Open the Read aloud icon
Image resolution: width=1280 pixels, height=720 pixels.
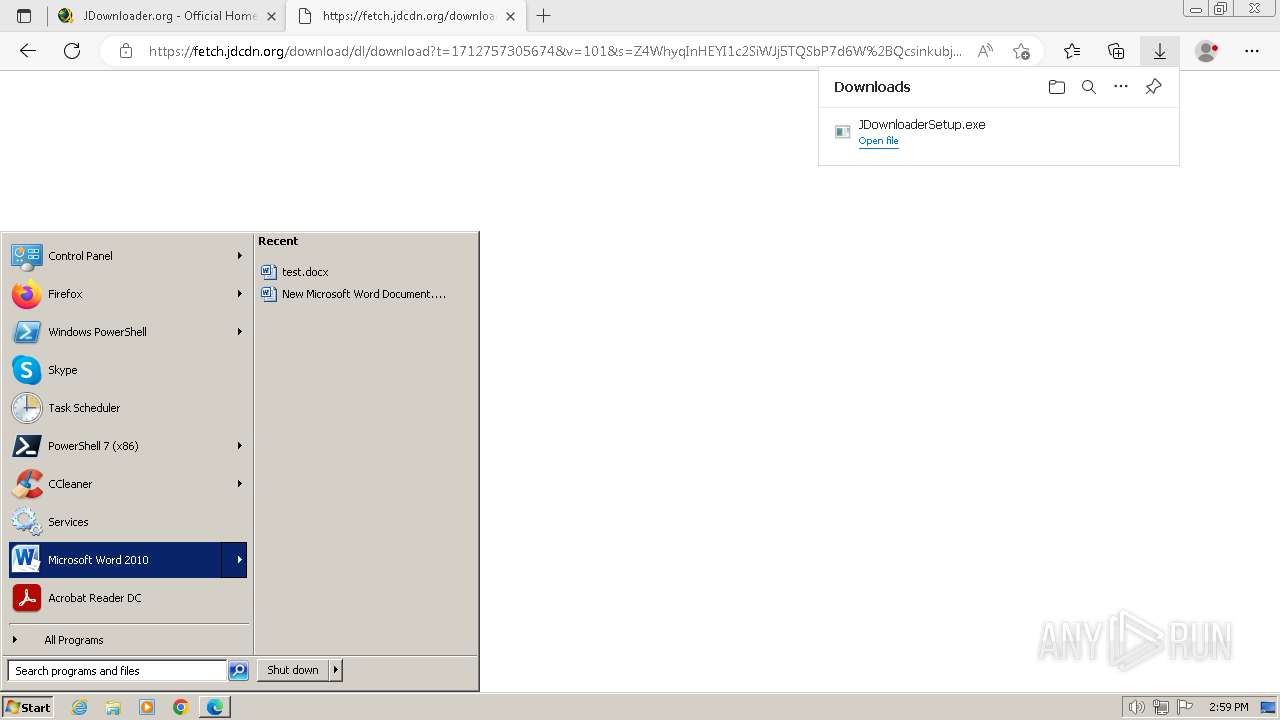tap(985, 51)
